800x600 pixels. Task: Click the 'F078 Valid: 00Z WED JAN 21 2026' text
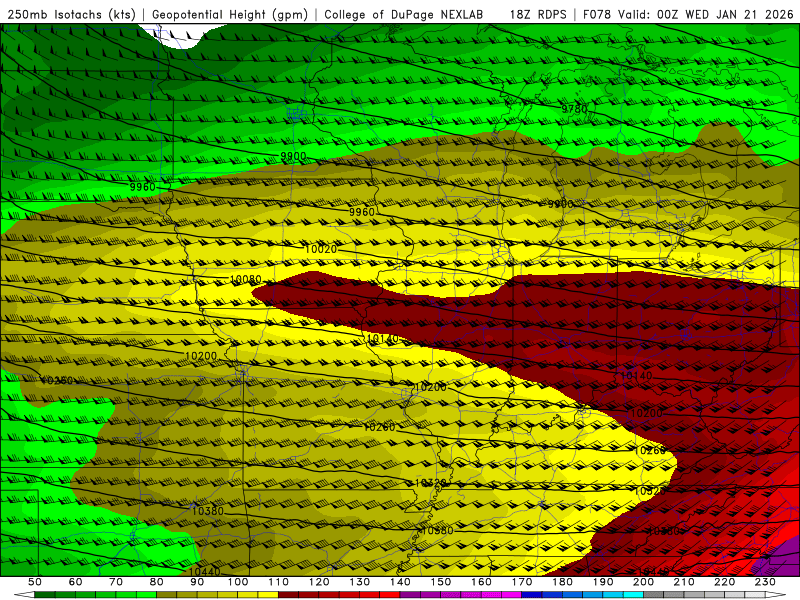point(688,14)
